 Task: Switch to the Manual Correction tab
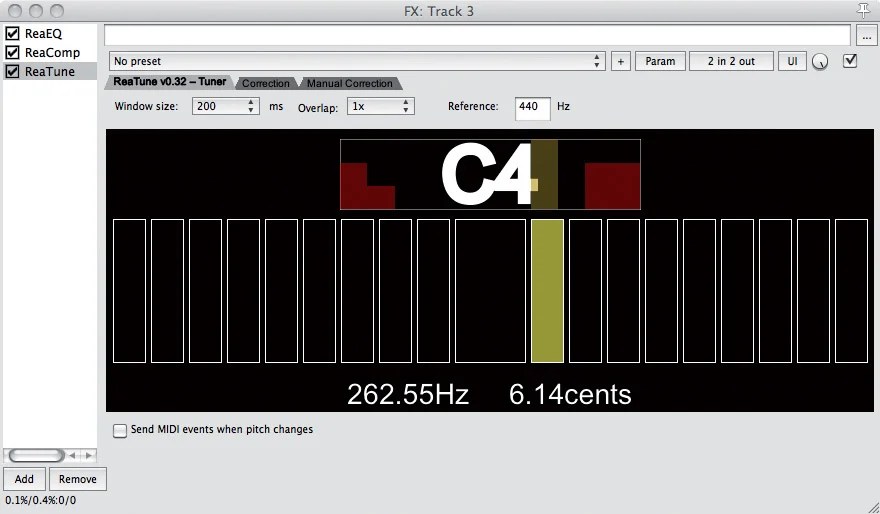[x=350, y=83]
